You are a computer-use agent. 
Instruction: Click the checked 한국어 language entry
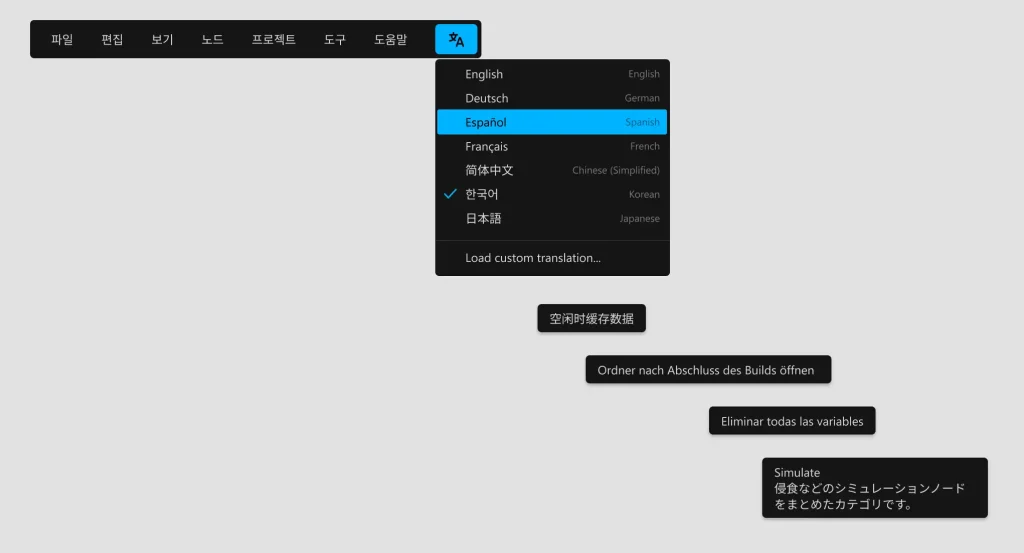coord(552,194)
